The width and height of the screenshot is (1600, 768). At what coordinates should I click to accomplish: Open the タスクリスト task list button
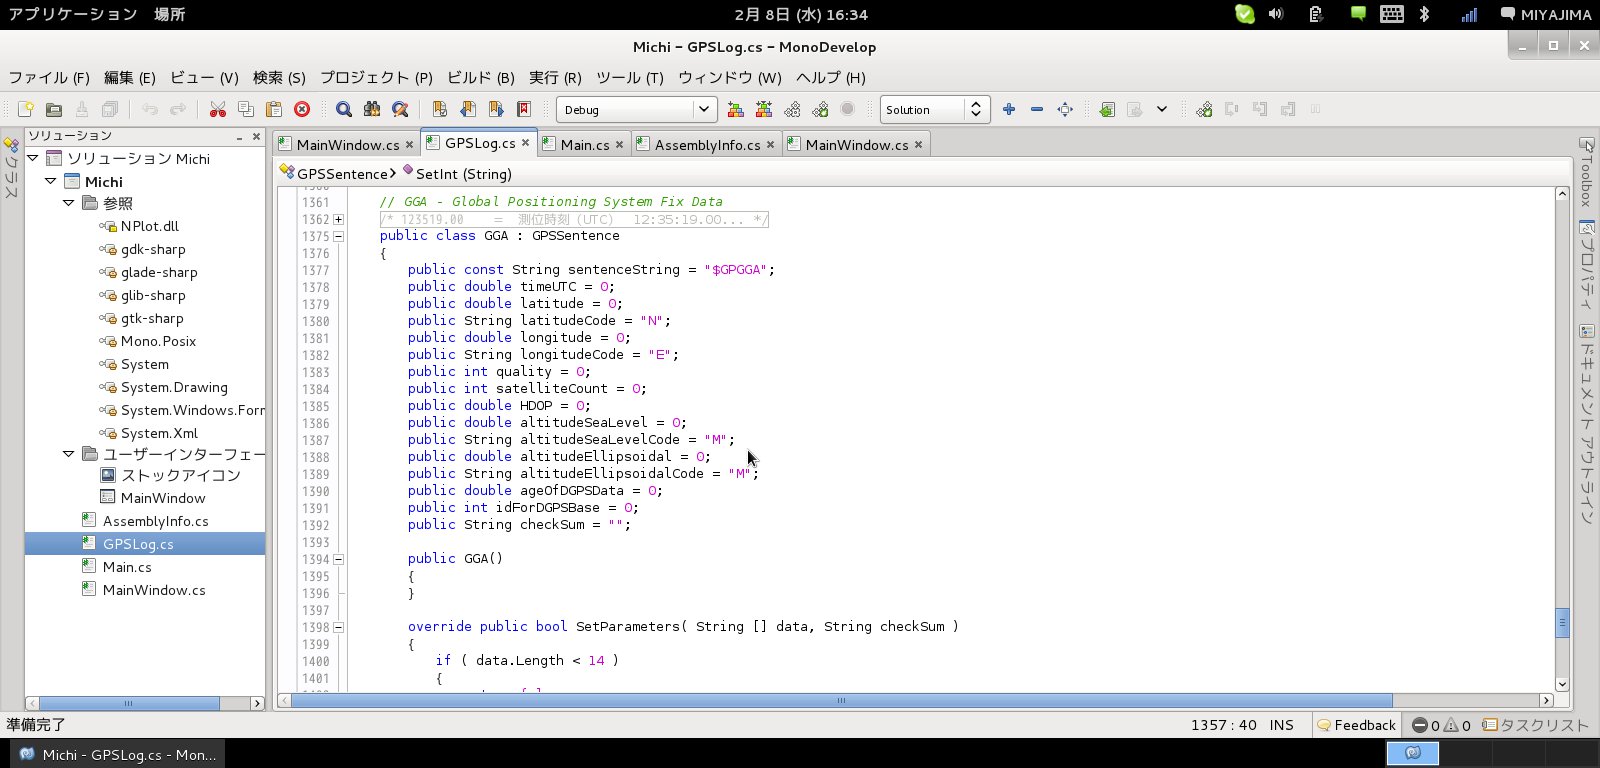(1535, 725)
